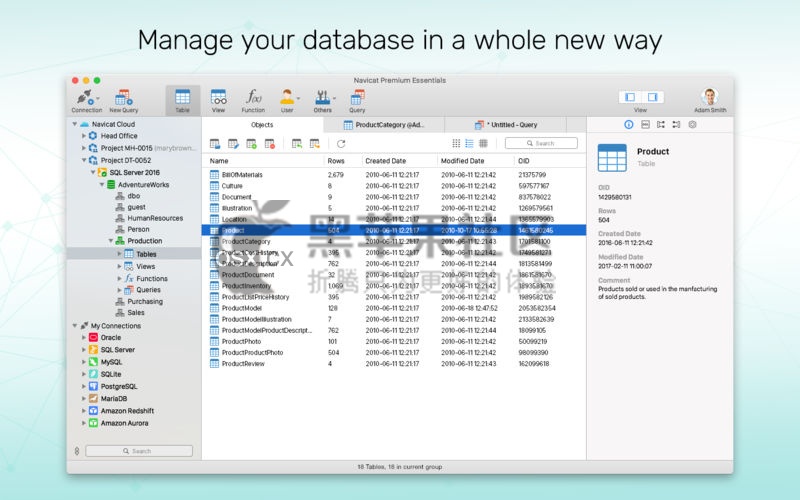800x500 pixels.
Task: Select the Queries tree node
Action: click(x=143, y=290)
